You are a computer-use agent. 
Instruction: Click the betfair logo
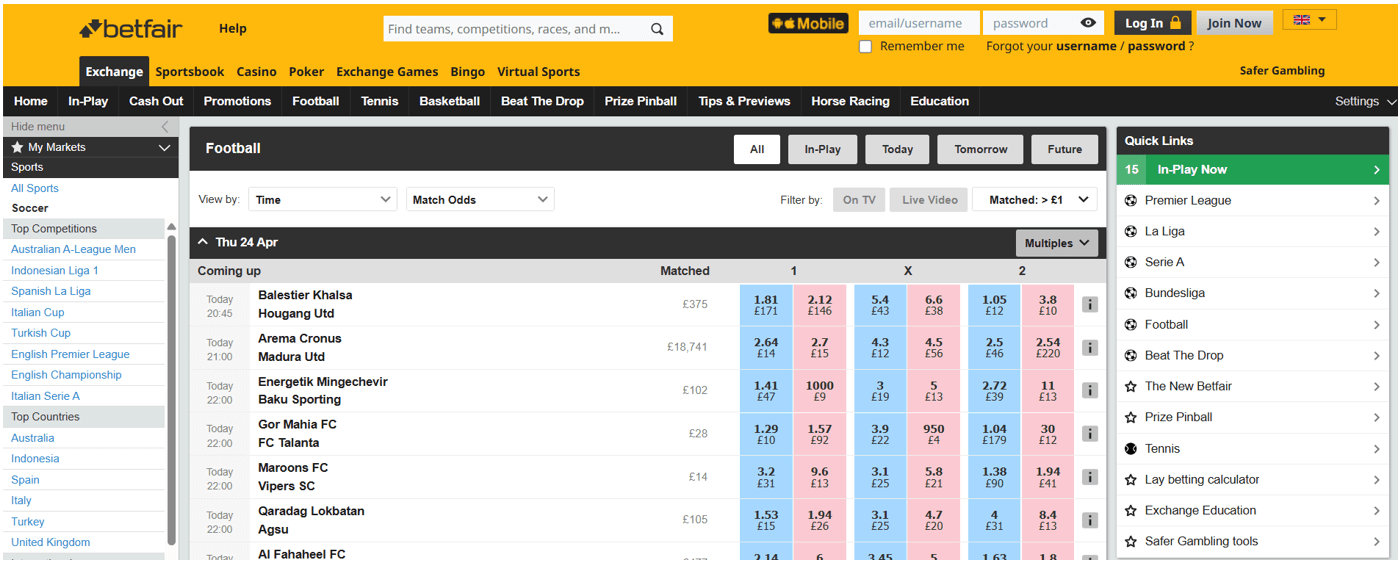coord(131,29)
